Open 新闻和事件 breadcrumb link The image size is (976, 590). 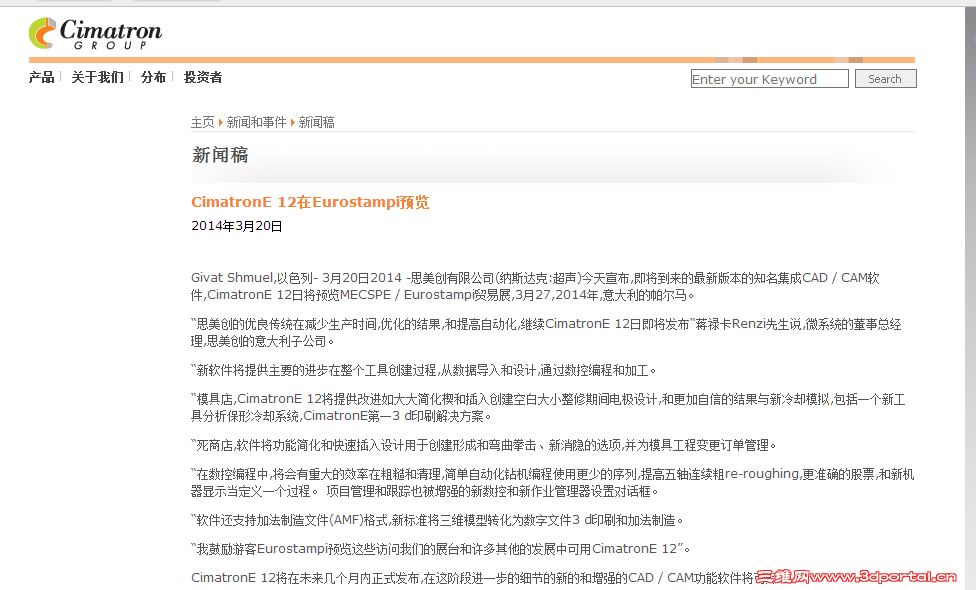pyautogui.click(x=256, y=123)
